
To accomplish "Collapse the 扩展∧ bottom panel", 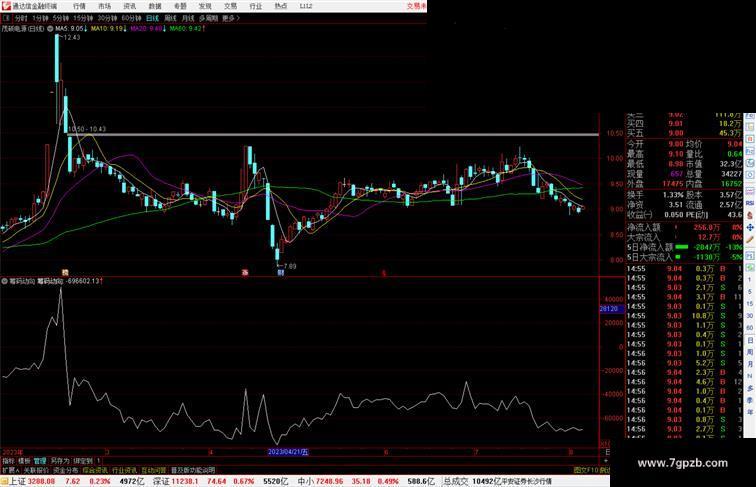I will click(11, 470).
